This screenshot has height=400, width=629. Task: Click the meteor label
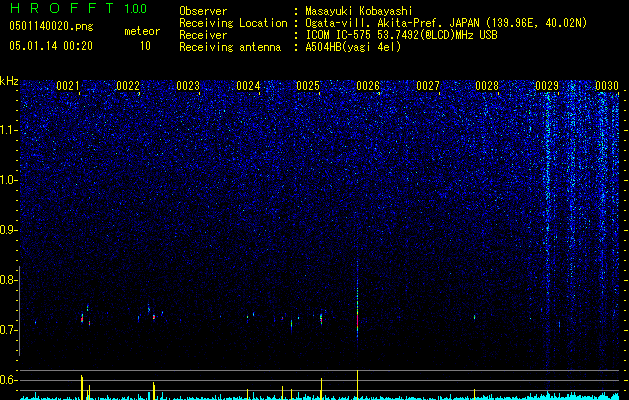click(x=142, y=31)
